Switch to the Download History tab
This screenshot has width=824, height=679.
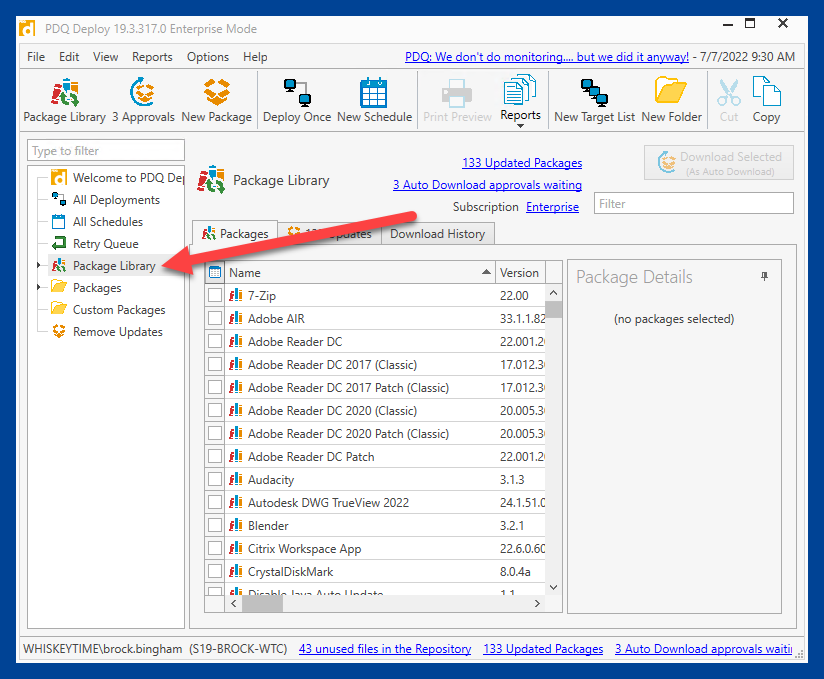(x=437, y=234)
